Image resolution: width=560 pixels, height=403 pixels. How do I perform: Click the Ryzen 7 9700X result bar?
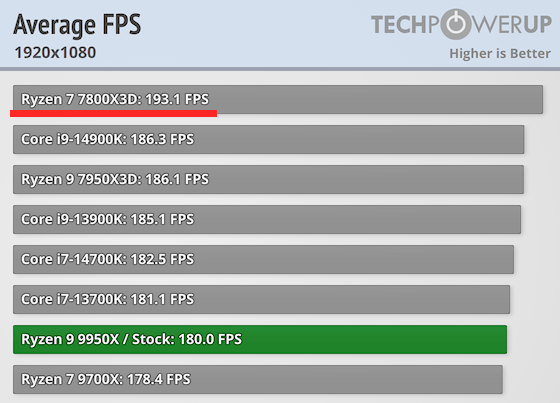tap(258, 379)
